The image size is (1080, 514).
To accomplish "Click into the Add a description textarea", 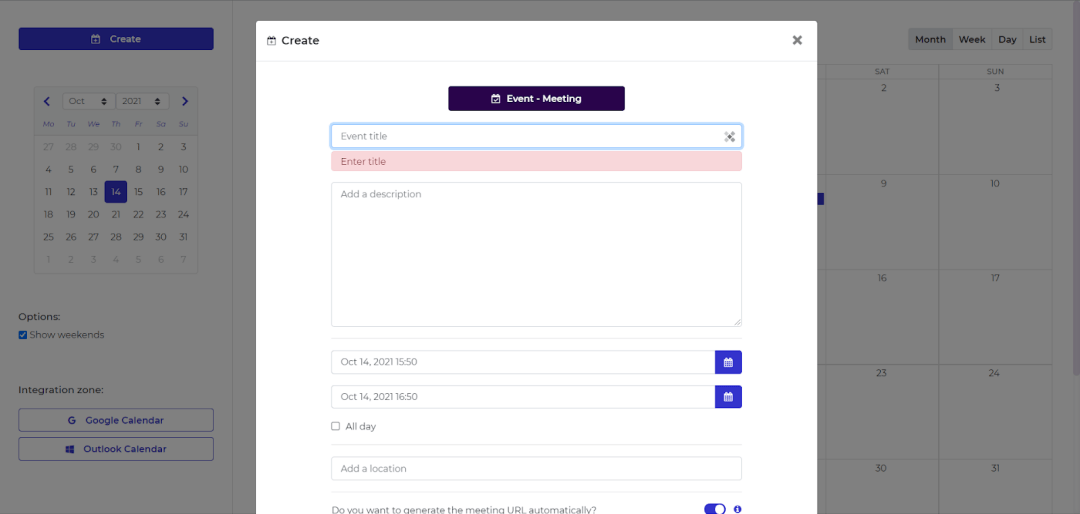I will coord(536,254).
